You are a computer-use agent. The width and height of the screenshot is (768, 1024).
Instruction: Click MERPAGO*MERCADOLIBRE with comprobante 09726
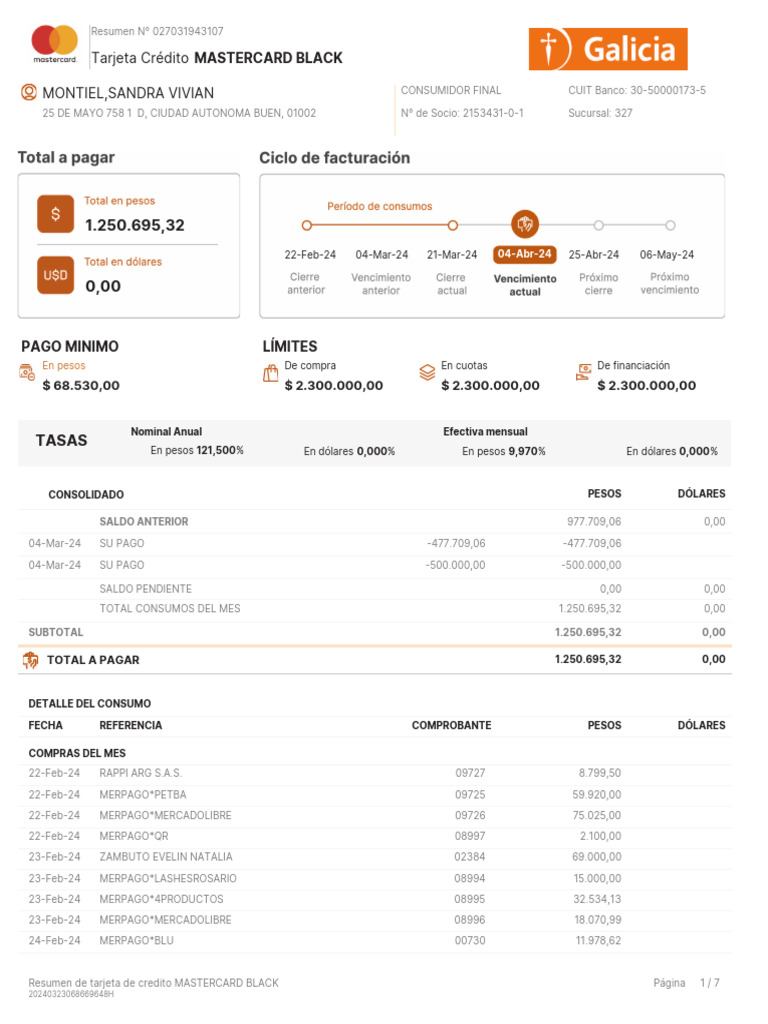[x=165, y=816]
